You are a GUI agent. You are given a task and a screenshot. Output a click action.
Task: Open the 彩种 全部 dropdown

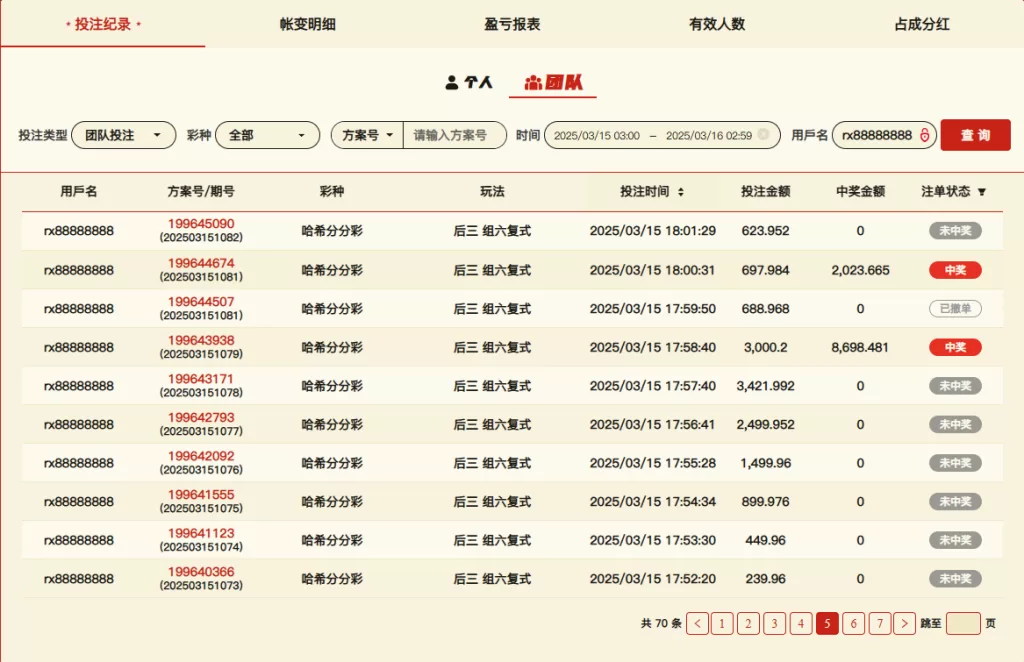click(x=268, y=135)
